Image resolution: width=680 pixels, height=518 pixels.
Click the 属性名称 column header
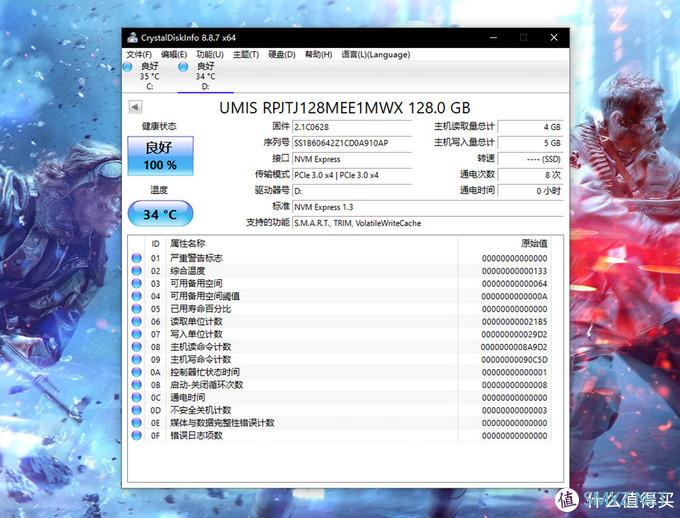(187, 243)
